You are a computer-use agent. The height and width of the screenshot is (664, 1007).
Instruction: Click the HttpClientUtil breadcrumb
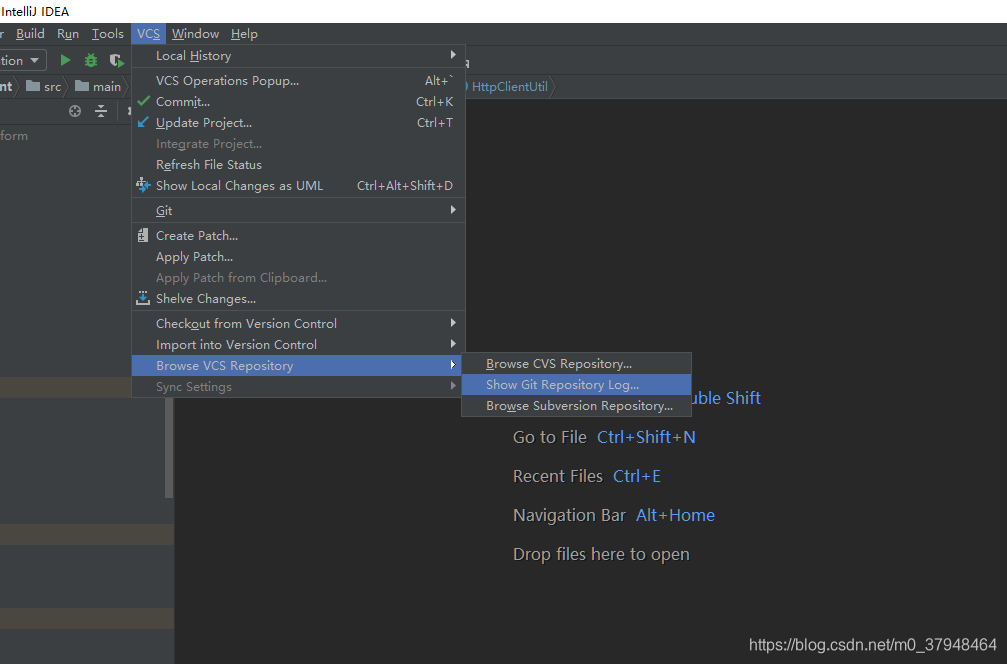tap(509, 87)
